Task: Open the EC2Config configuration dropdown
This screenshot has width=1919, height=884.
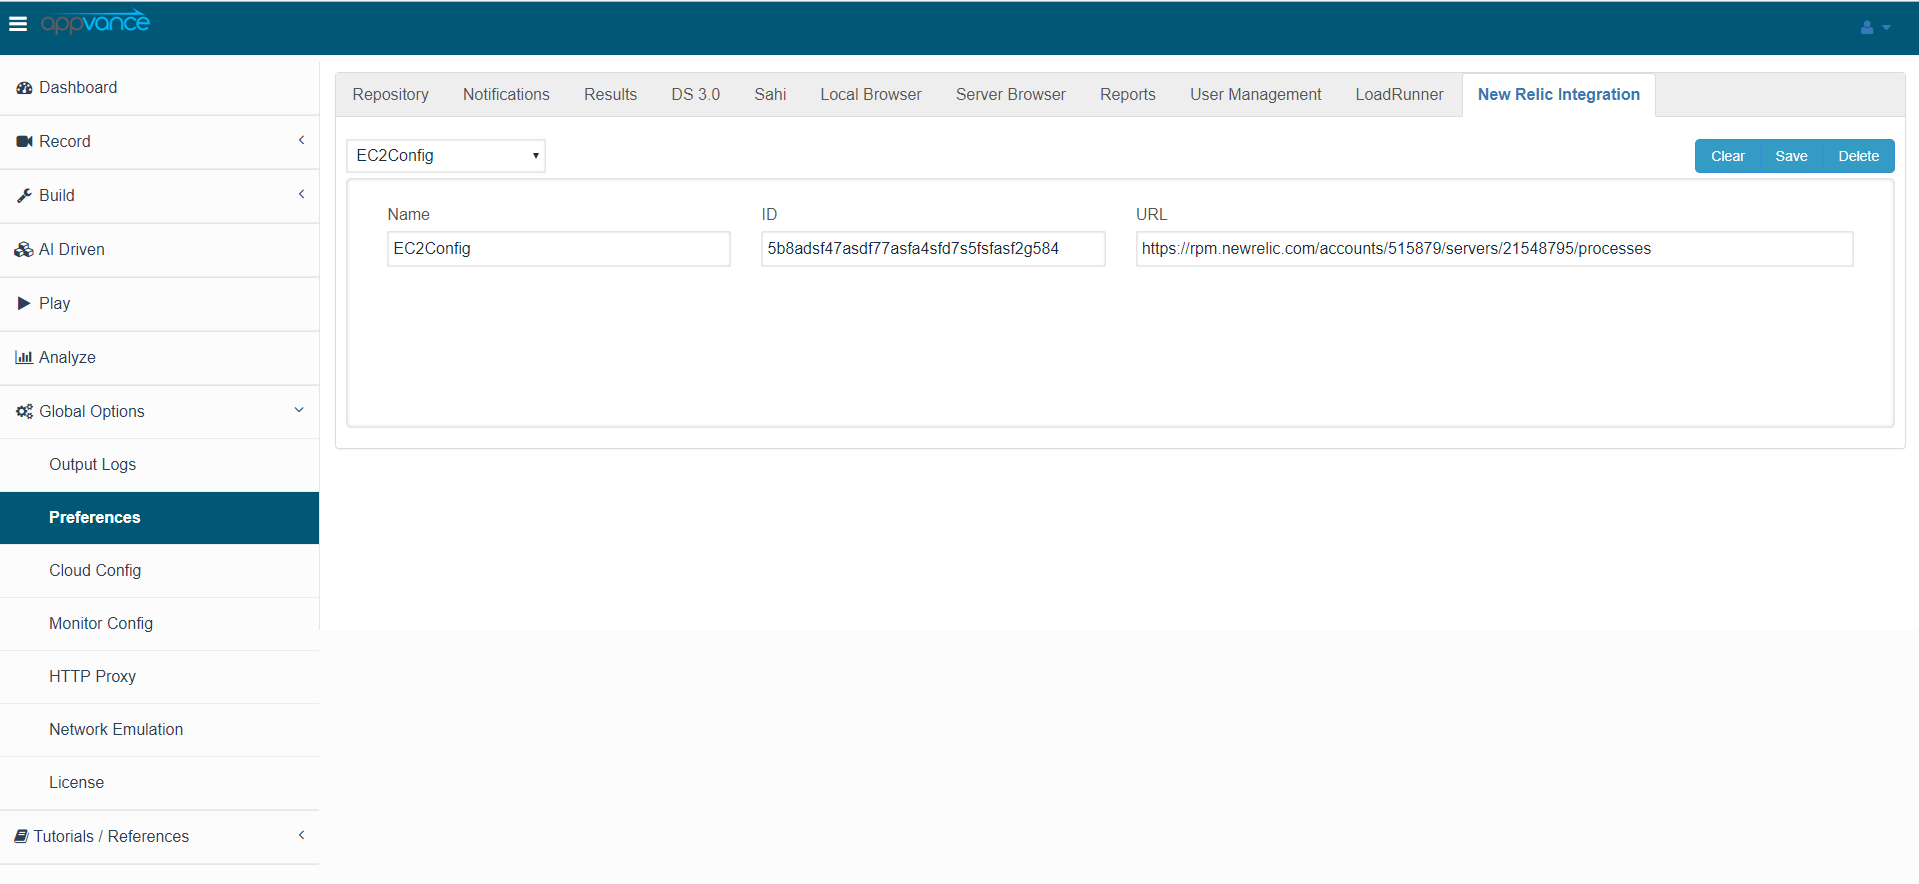Action: [446, 156]
